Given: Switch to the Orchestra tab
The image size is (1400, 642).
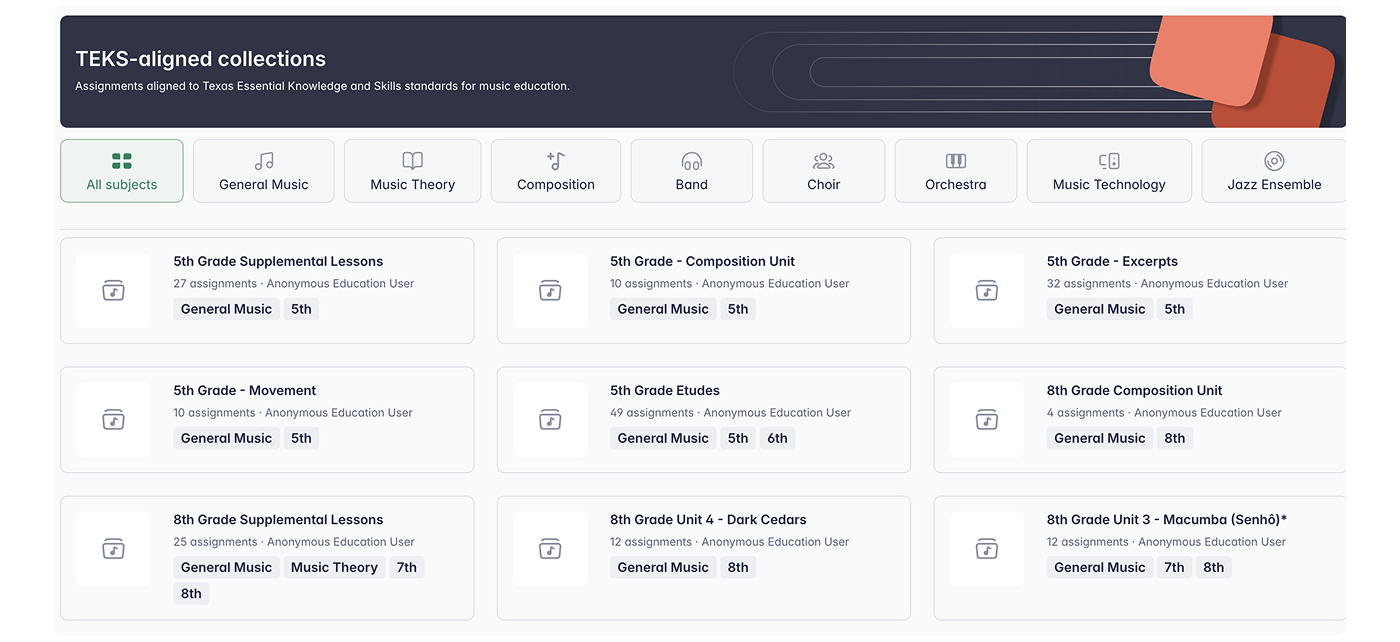Looking at the screenshot, I should pos(956,172).
